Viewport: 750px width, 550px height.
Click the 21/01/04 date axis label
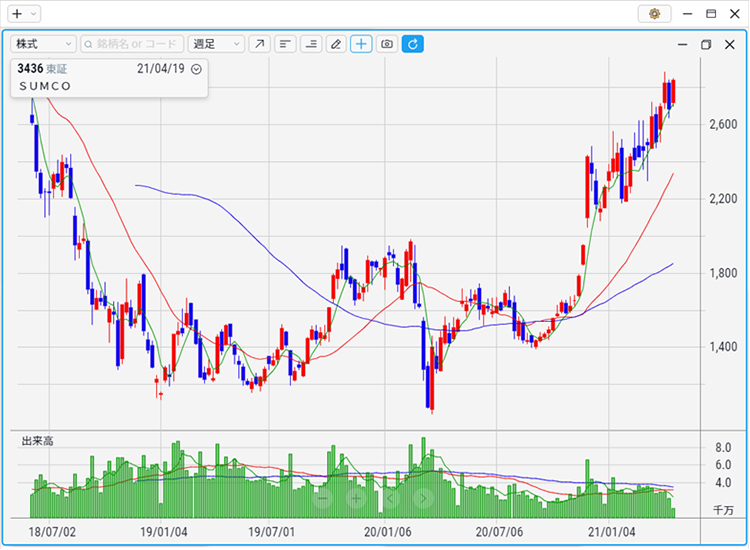(612, 532)
